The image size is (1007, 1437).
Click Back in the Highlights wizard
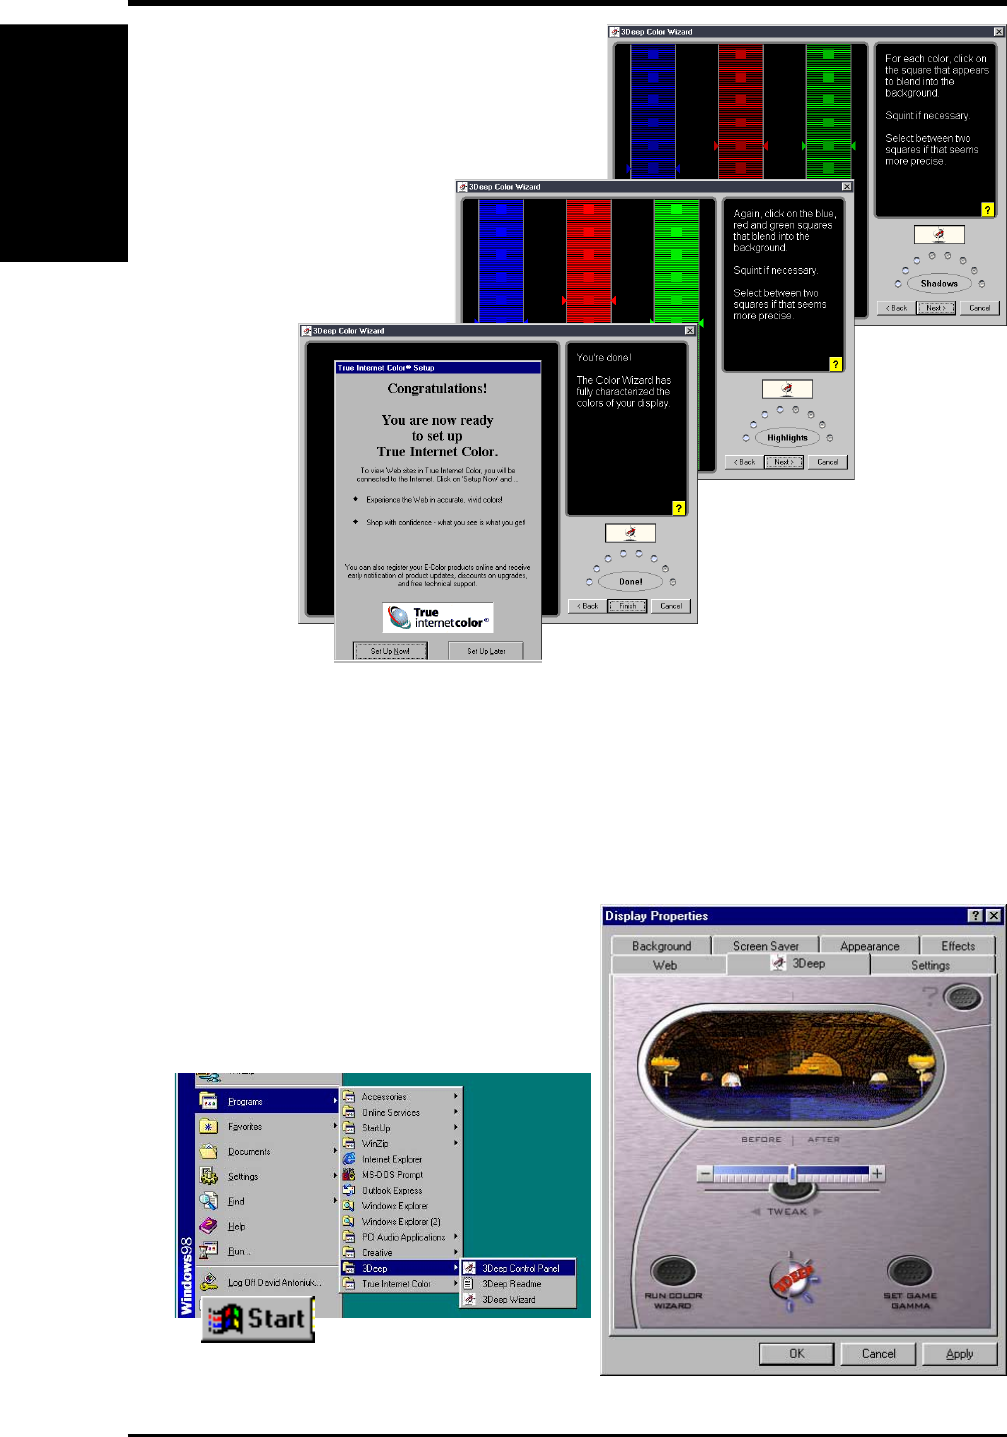pos(744,462)
